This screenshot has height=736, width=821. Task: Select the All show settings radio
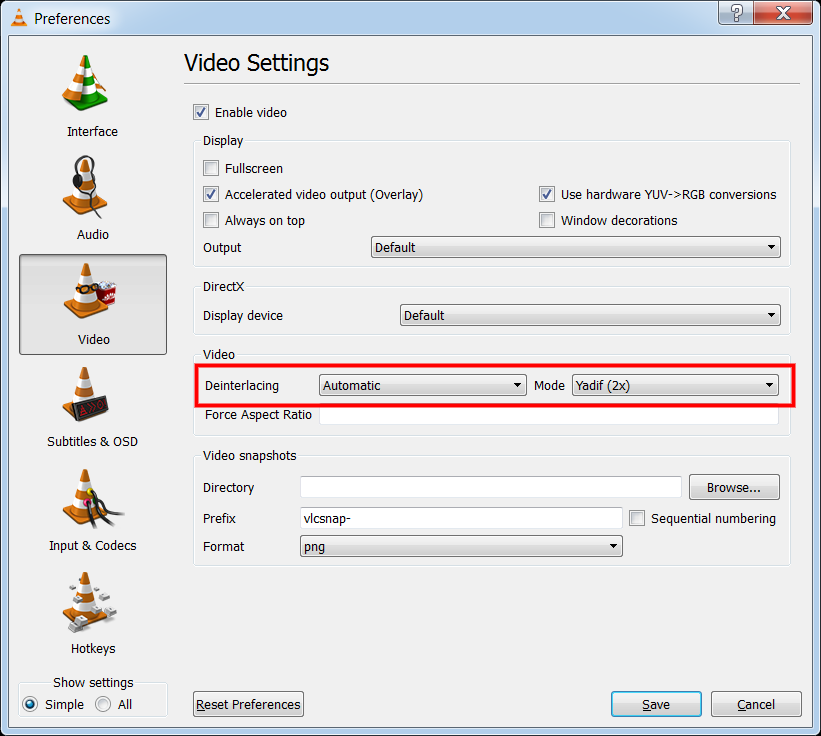coord(103,704)
